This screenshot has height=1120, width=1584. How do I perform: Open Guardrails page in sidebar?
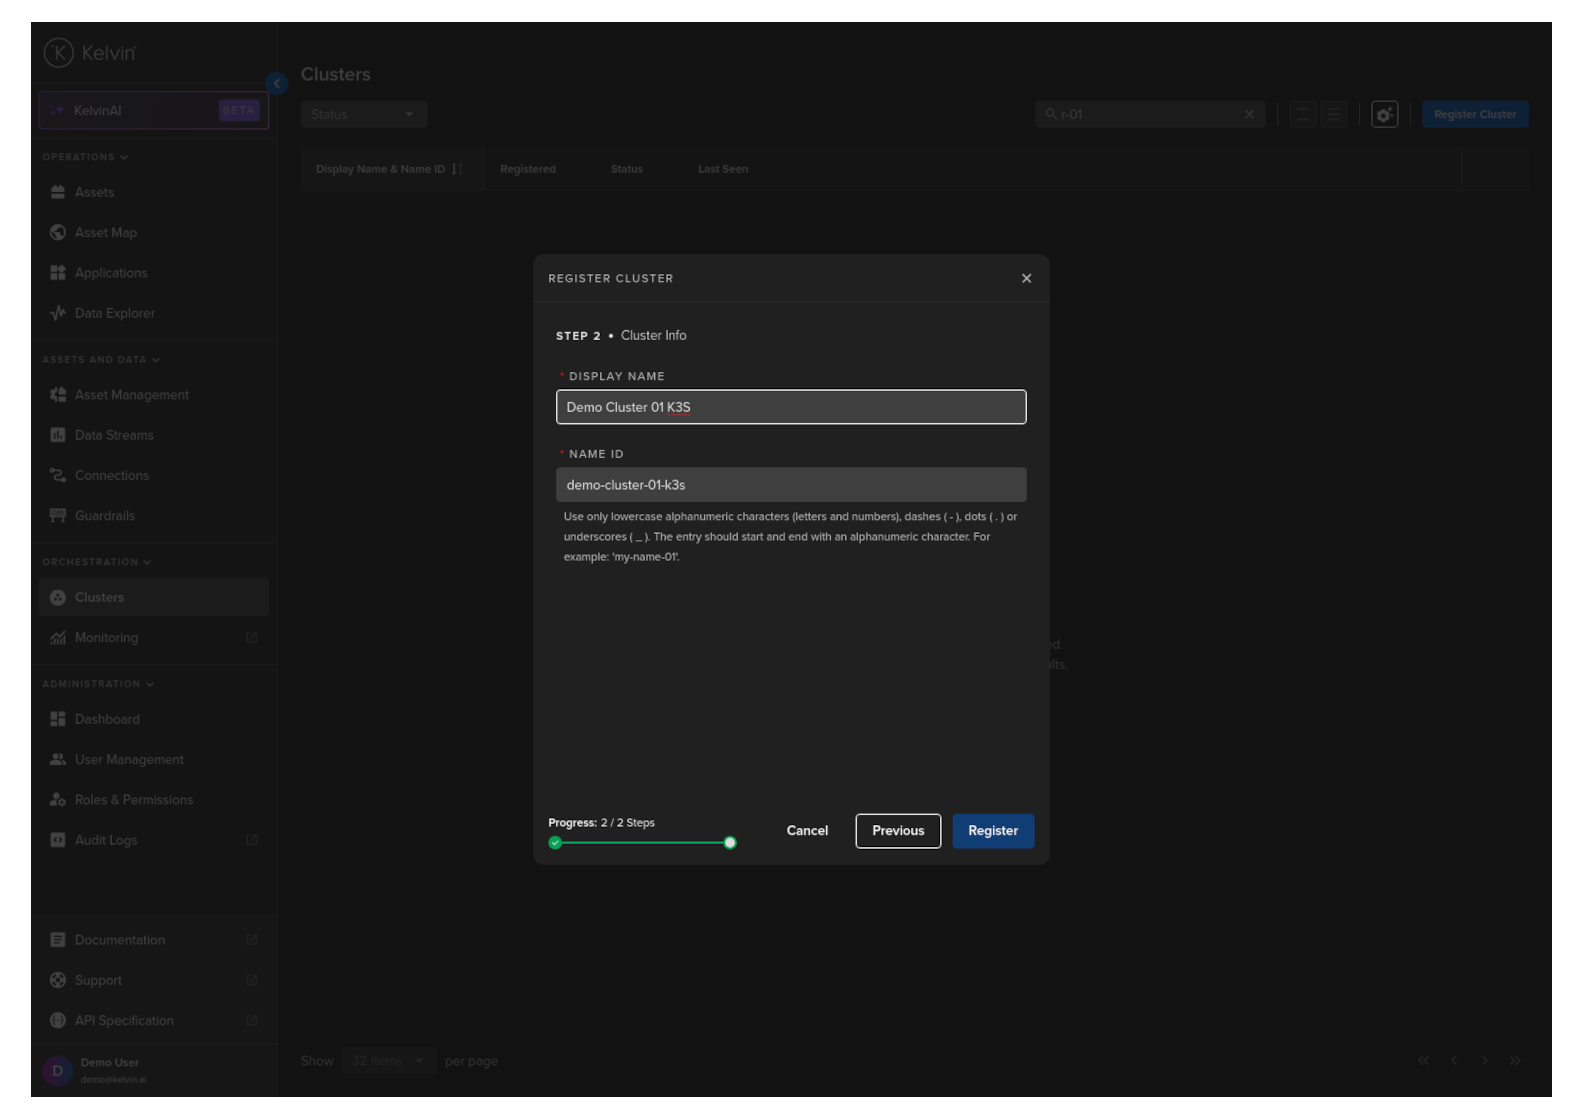[x=104, y=516]
